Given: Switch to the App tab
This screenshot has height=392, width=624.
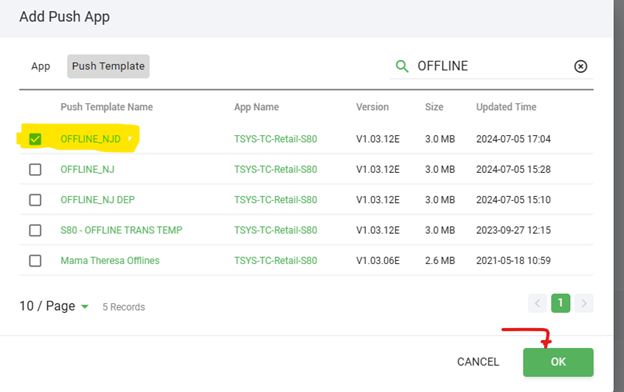Looking at the screenshot, I should 41,66.
